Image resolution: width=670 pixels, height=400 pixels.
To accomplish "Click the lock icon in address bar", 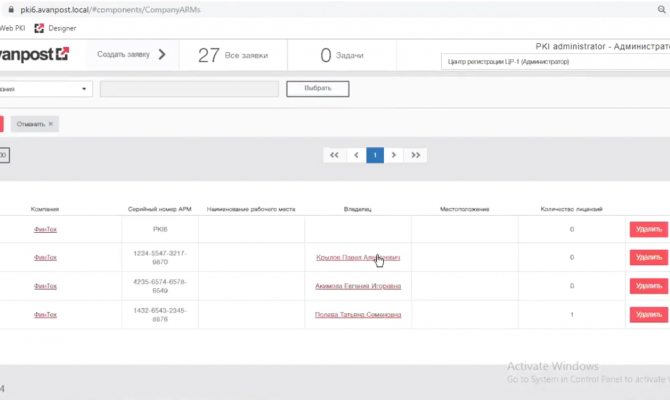I will tap(11, 9).
